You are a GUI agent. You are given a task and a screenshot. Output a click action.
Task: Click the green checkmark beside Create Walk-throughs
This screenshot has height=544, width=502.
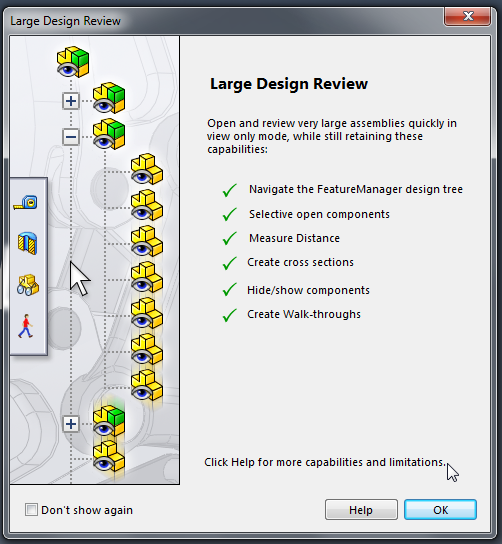pos(230,315)
